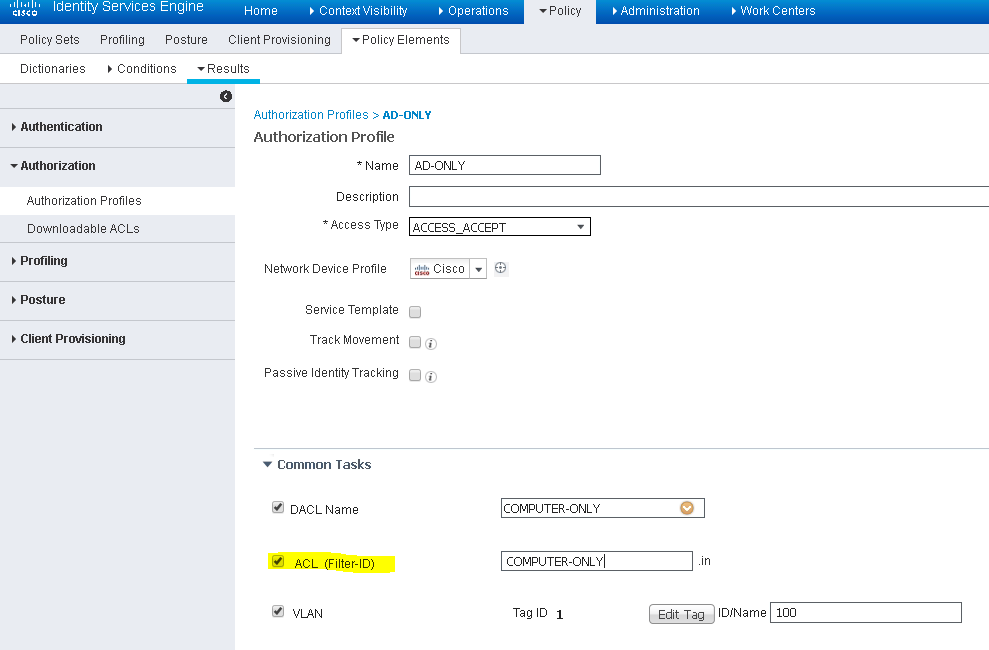The image size is (989, 650).
Task: Show Track Movement info icon
Action: 431,344
